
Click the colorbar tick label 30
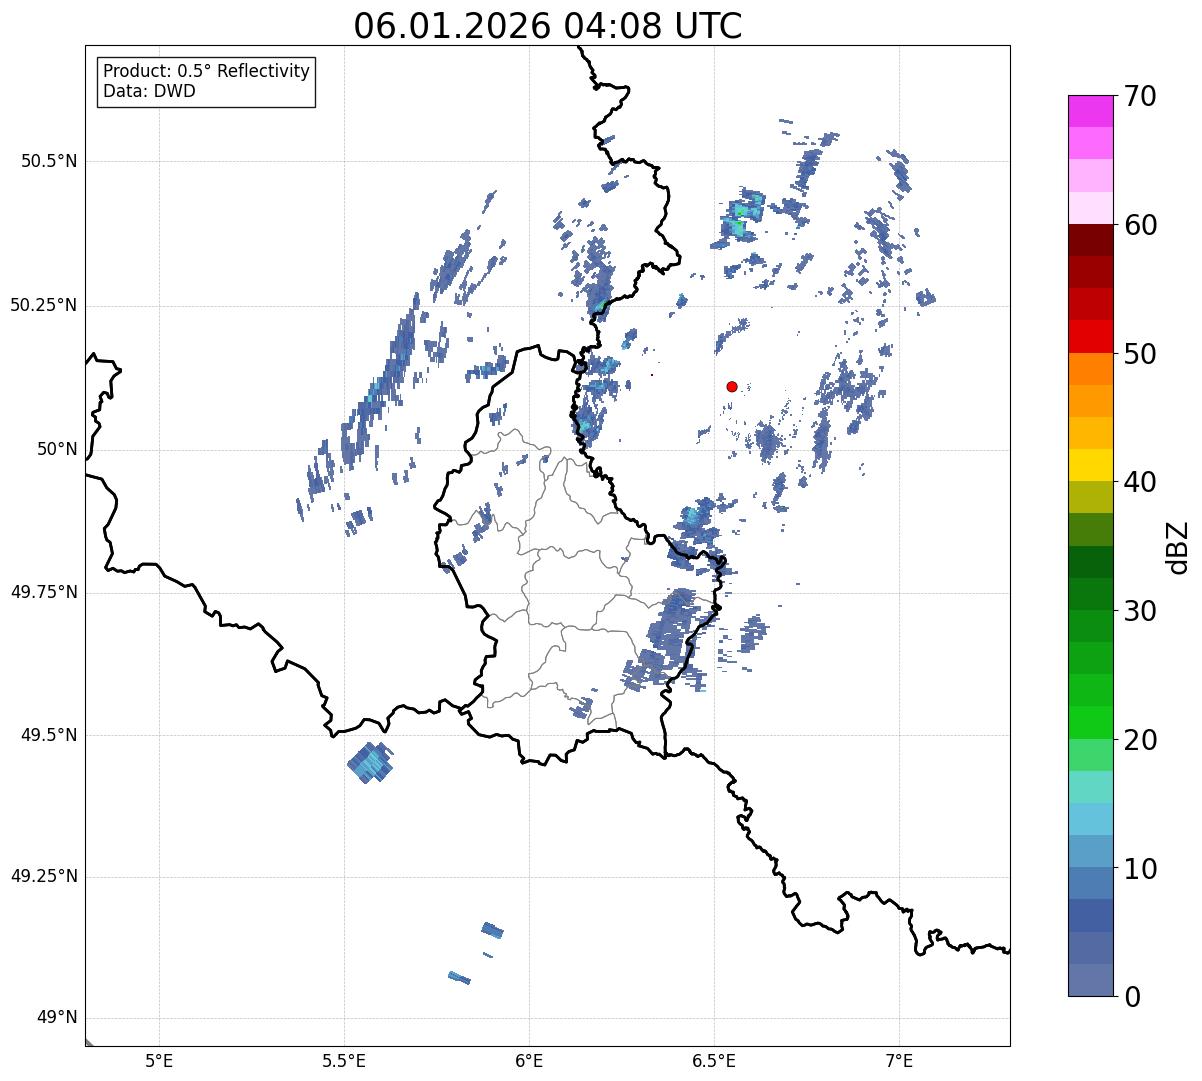(1141, 611)
